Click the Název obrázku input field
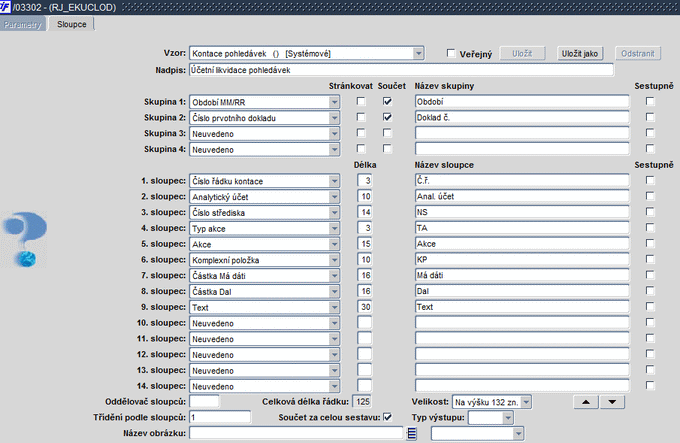Image resolution: width=680 pixels, height=443 pixels. point(296,433)
